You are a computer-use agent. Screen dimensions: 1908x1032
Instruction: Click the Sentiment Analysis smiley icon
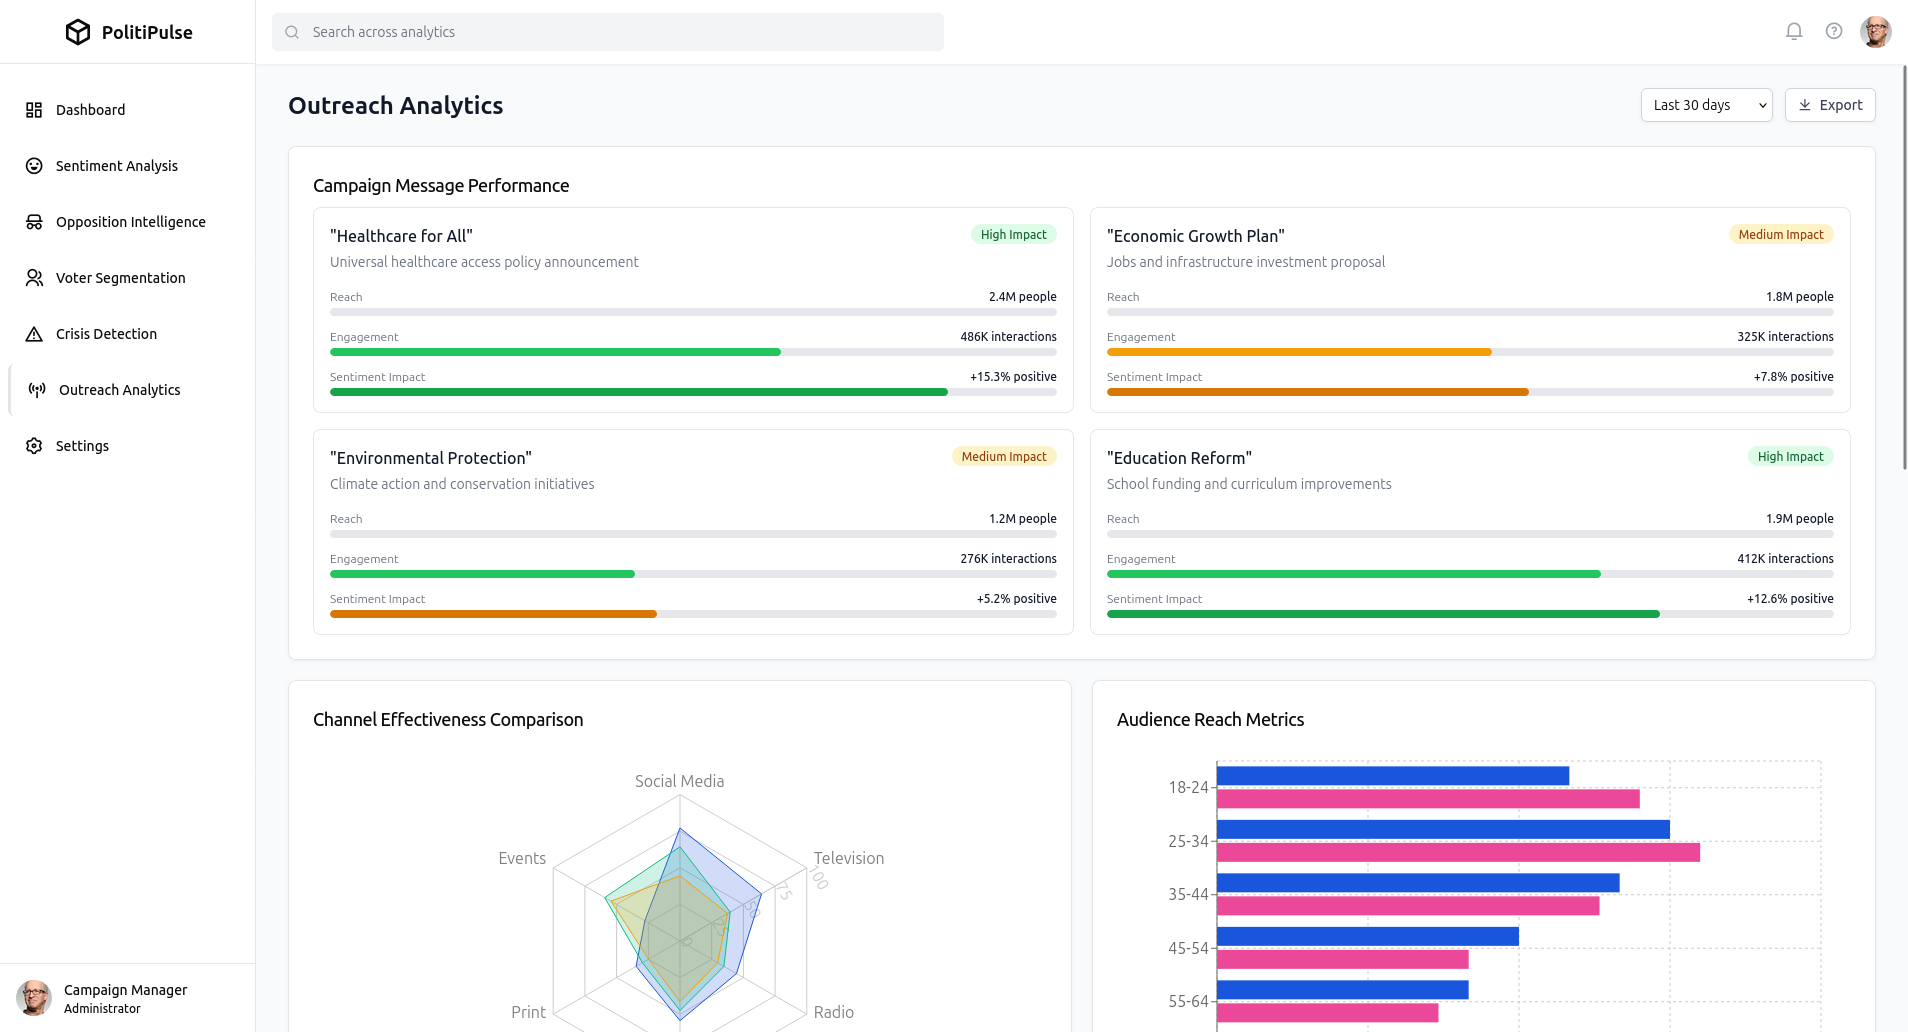[34, 166]
